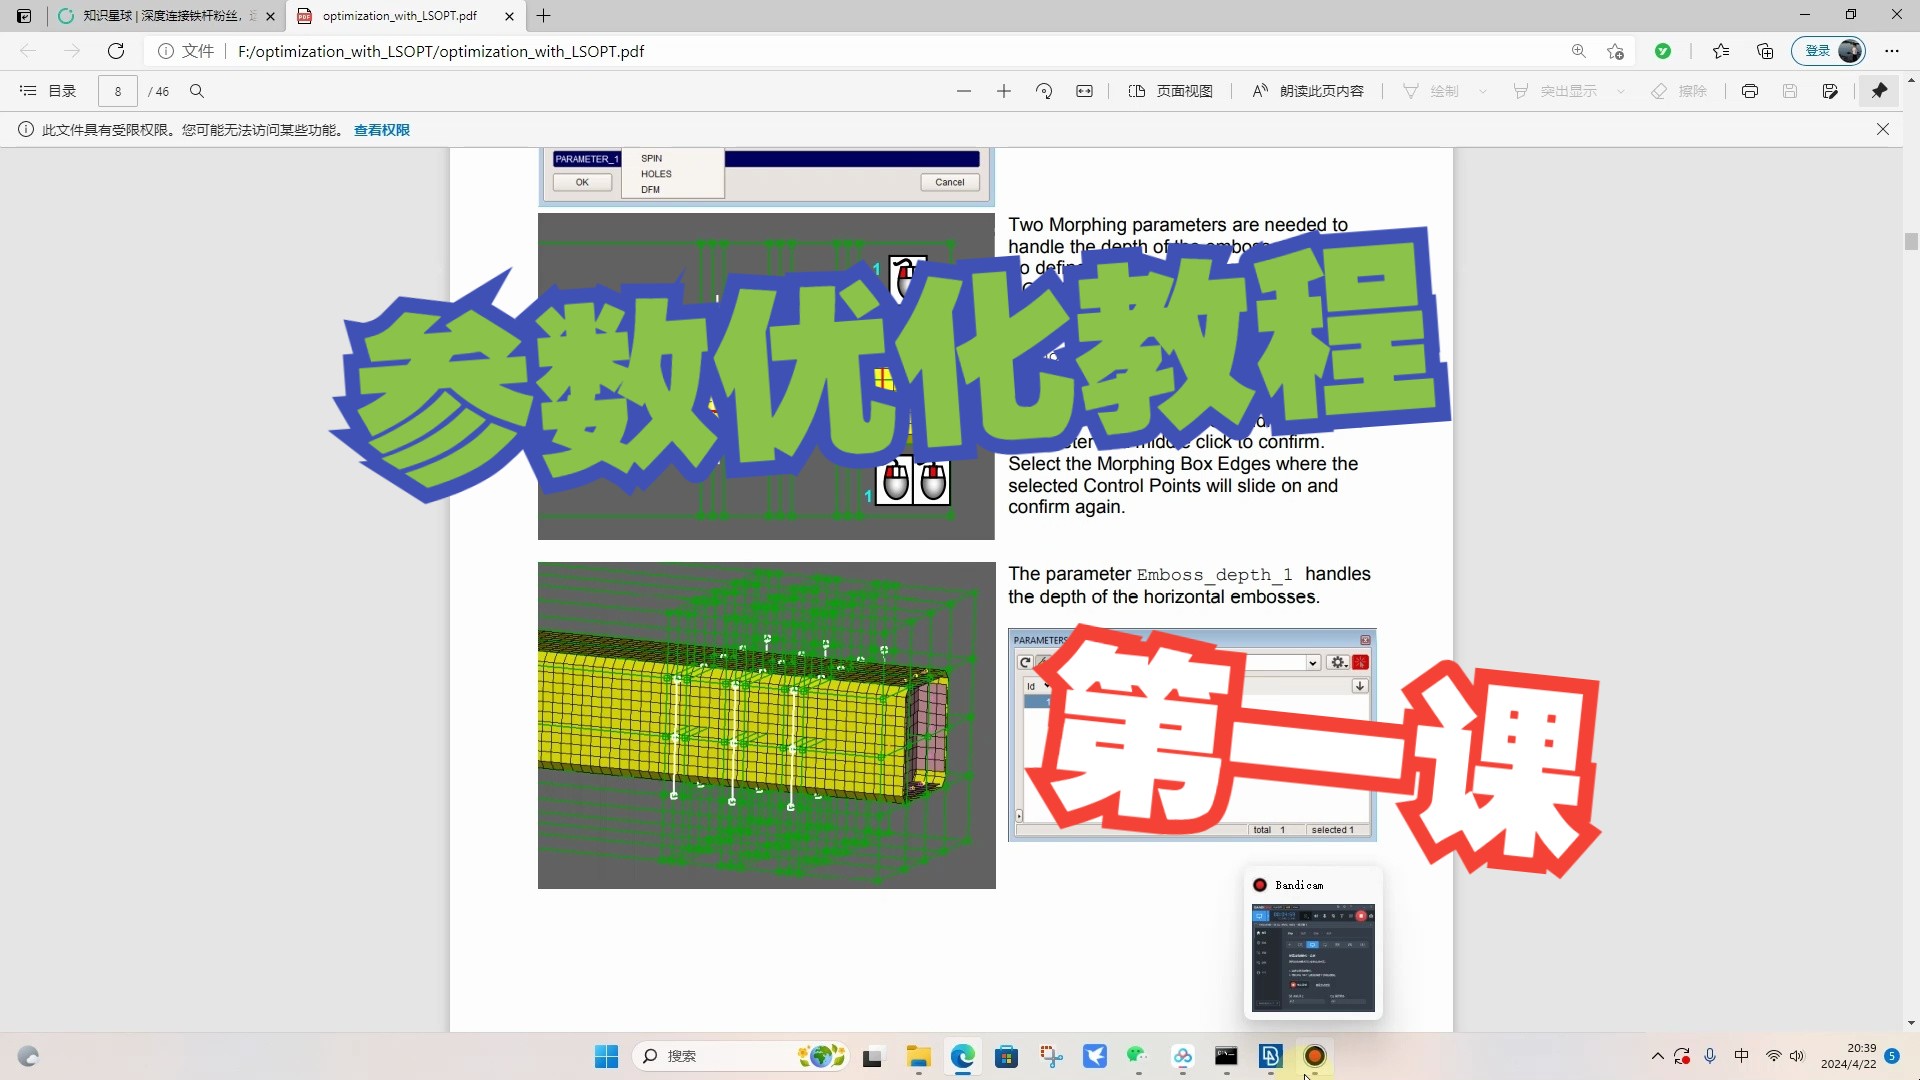This screenshot has height=1080, width=1920.
Task: Click the fit to width icon
Action: pyautogui.click(x=1084, y=91)
